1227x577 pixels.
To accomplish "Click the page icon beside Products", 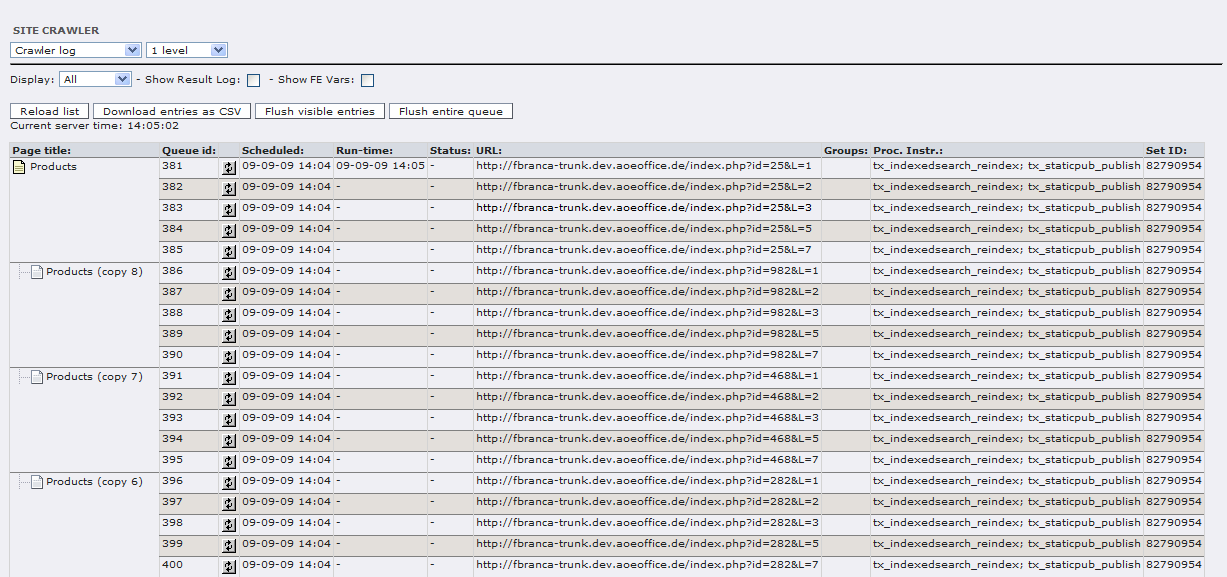I will 19,167.
